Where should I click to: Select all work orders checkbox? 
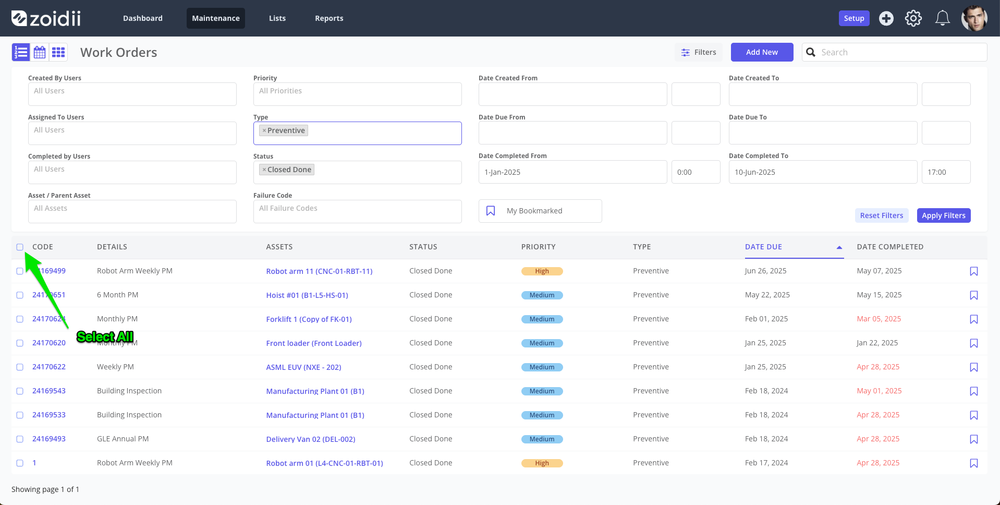(20, 247)
